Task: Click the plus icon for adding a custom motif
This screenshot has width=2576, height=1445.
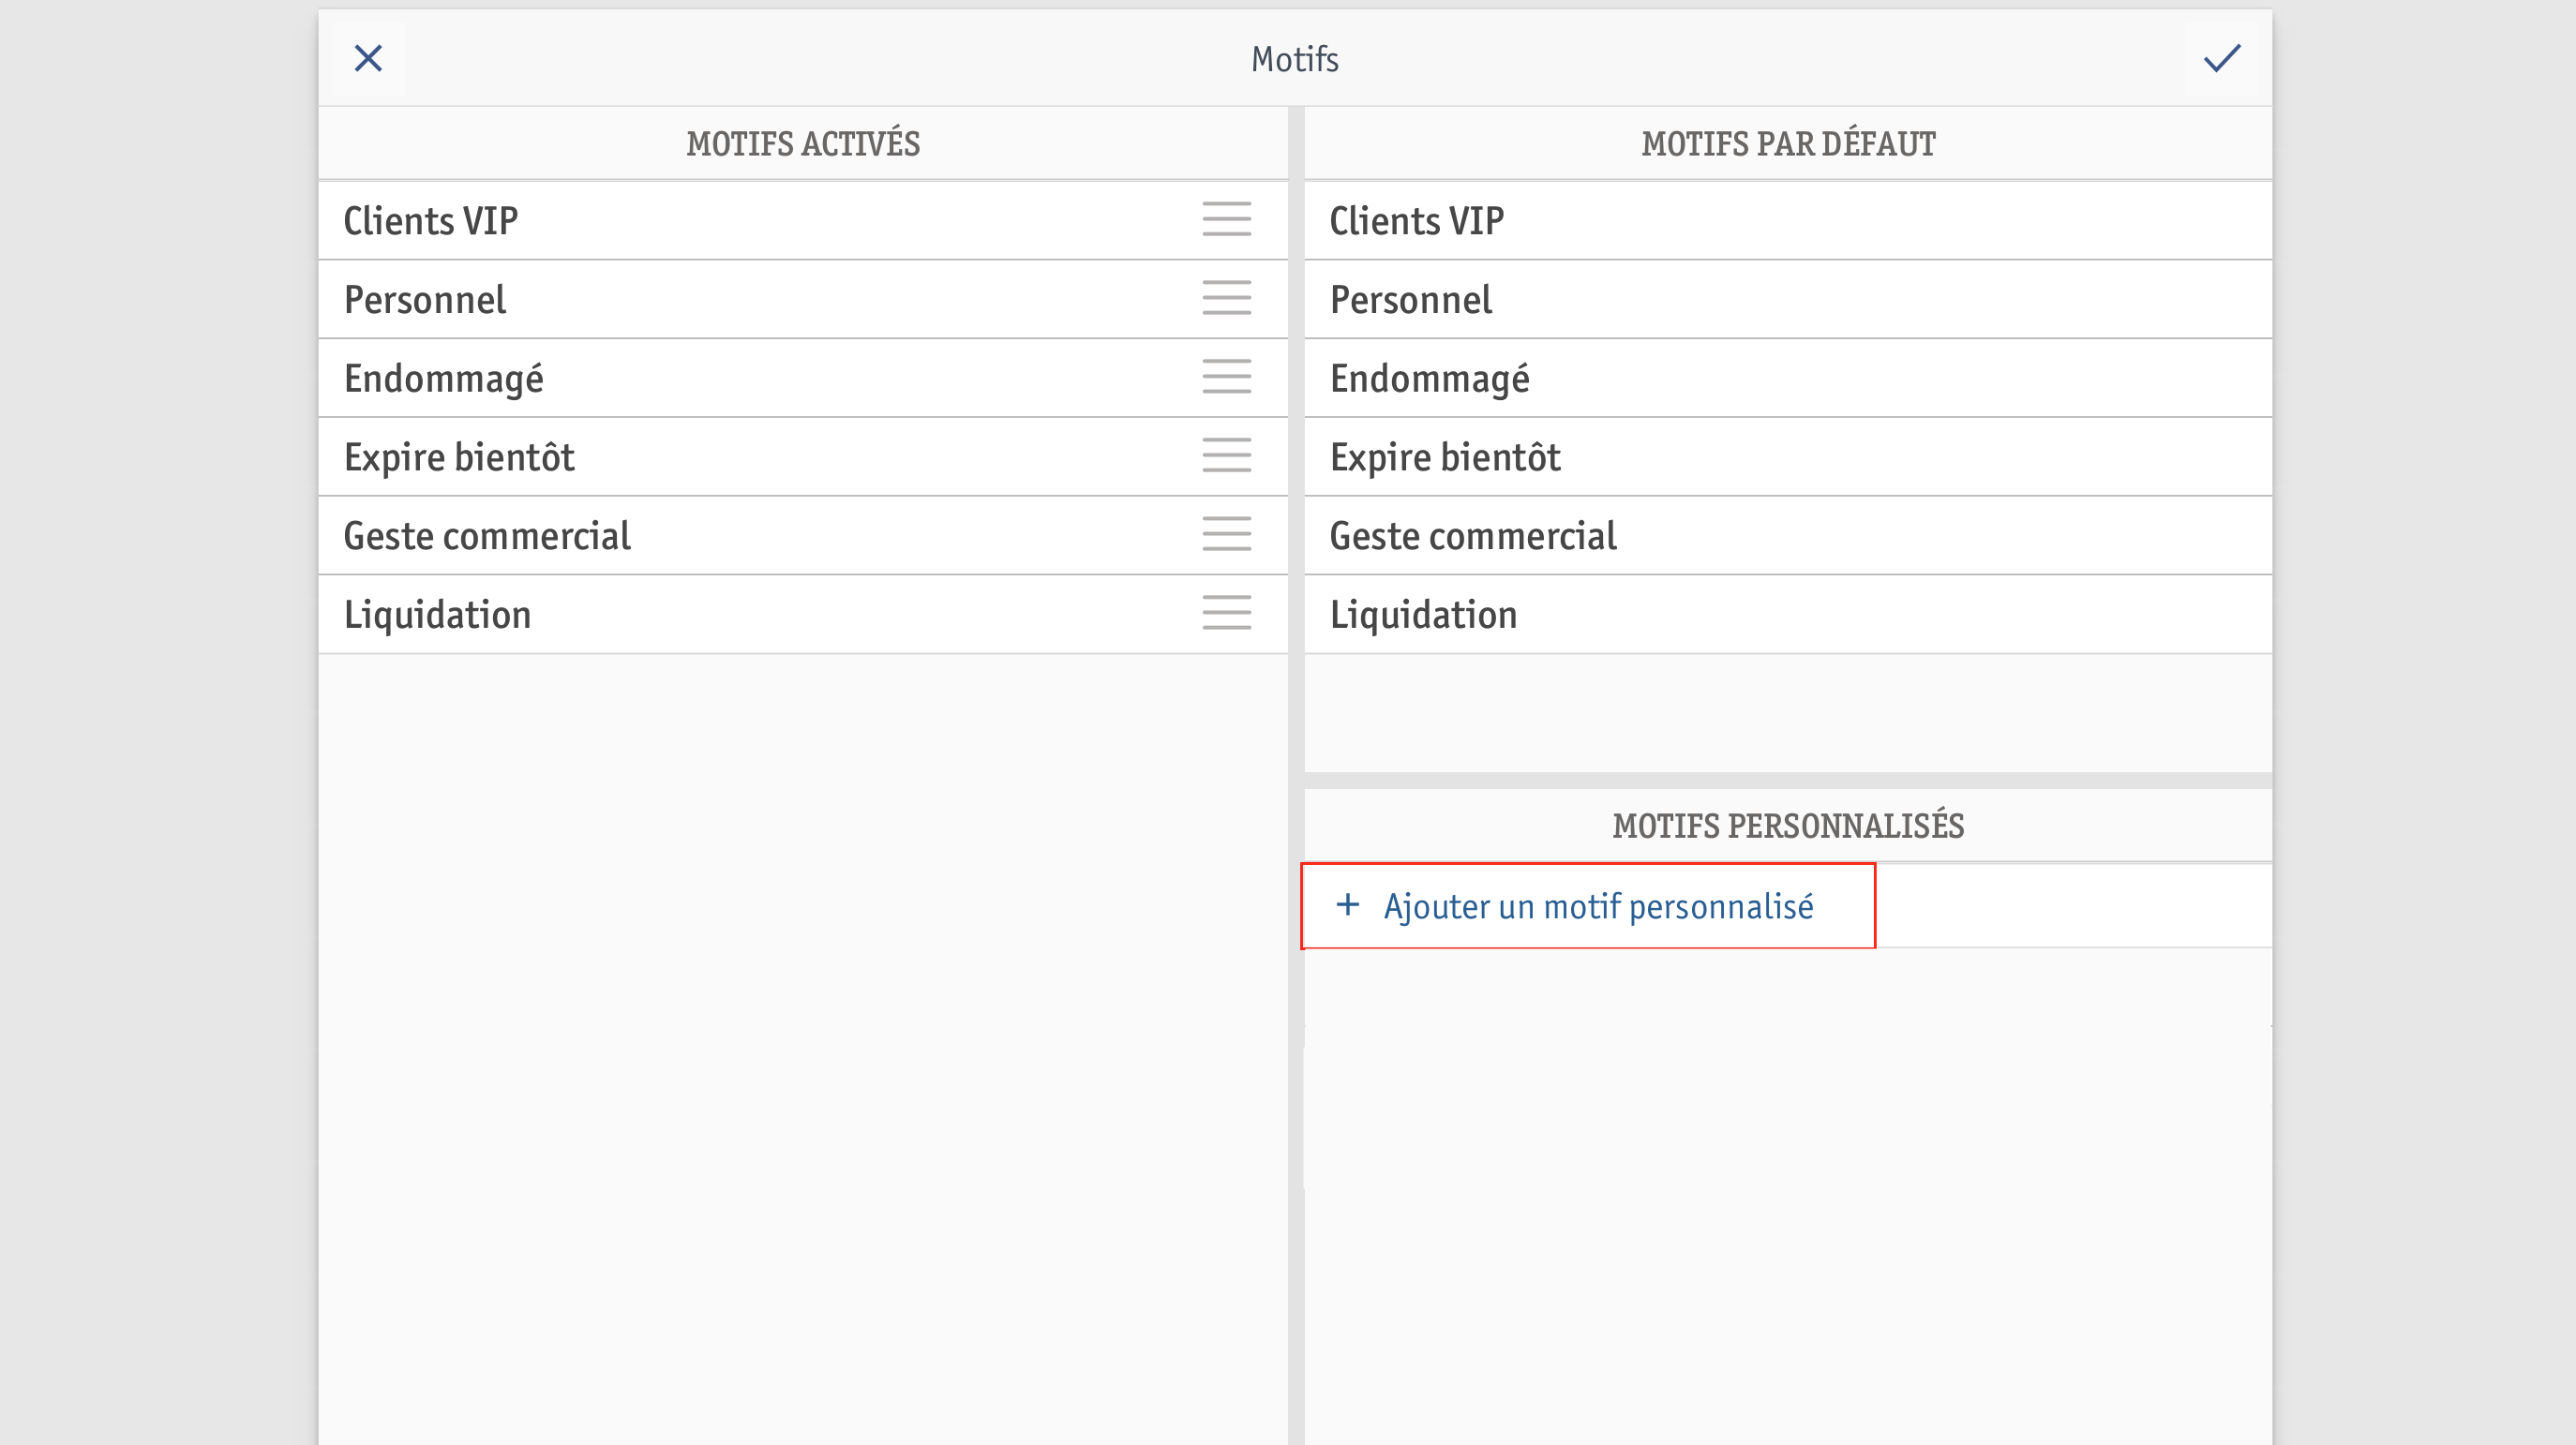Action: click(1347, 905)
